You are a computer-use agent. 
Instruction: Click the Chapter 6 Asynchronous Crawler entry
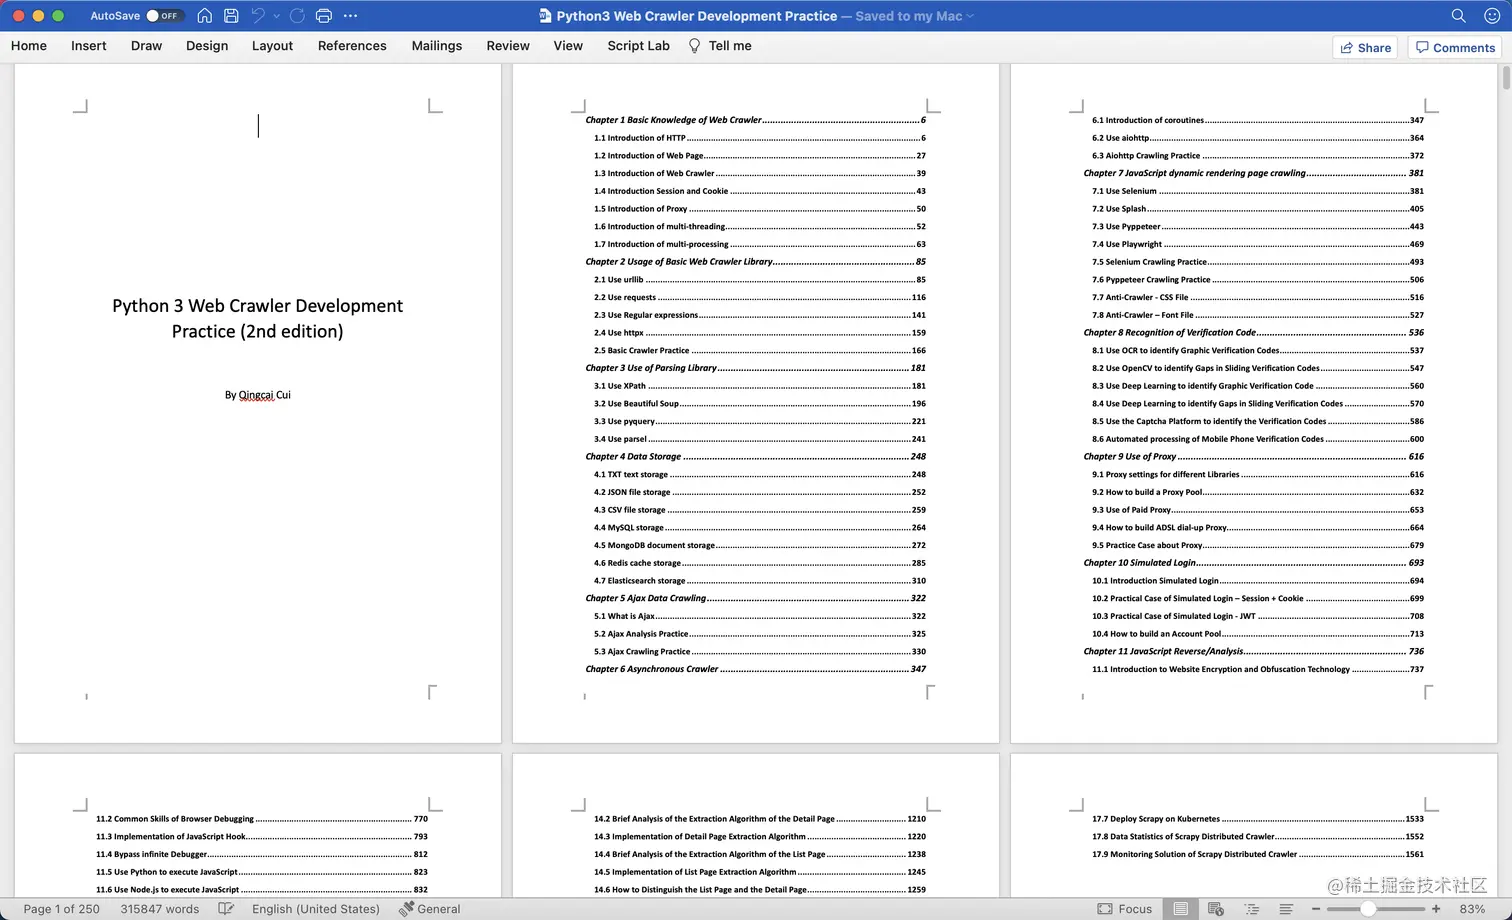click(x=755, y=670)
